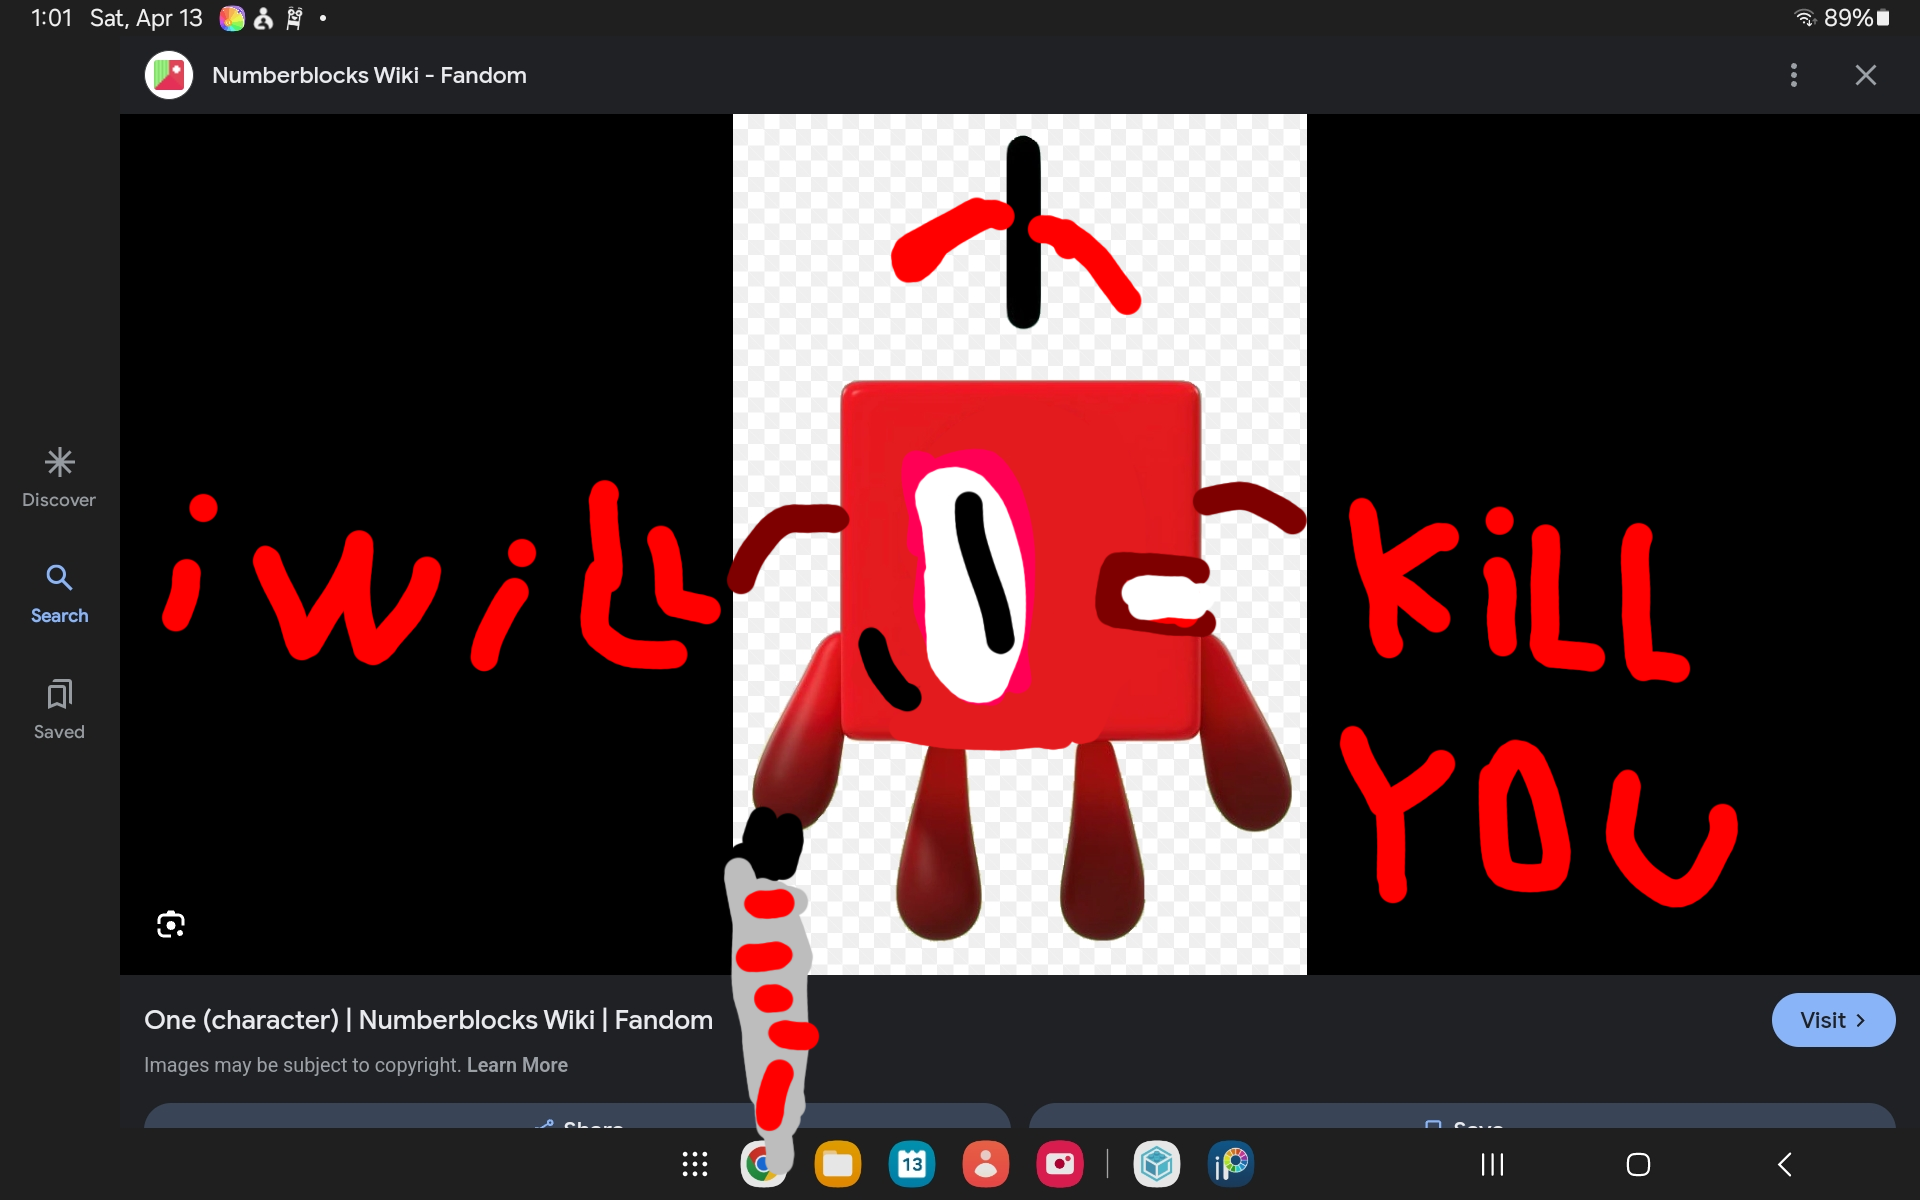Open the One (character) page title

coord(428,1020)
